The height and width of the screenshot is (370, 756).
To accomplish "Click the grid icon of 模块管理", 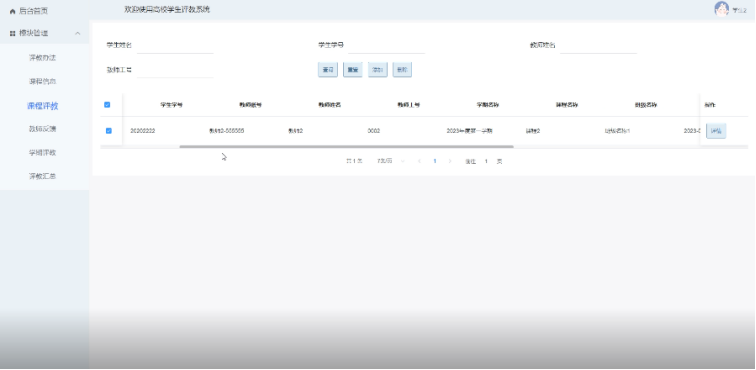I will pos(13,33).
